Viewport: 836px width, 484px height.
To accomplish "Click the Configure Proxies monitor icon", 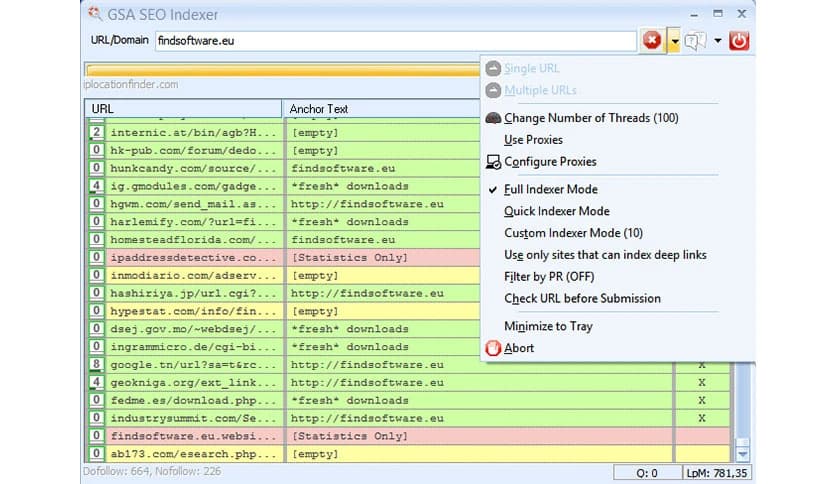I will click(x=493, y=162).
